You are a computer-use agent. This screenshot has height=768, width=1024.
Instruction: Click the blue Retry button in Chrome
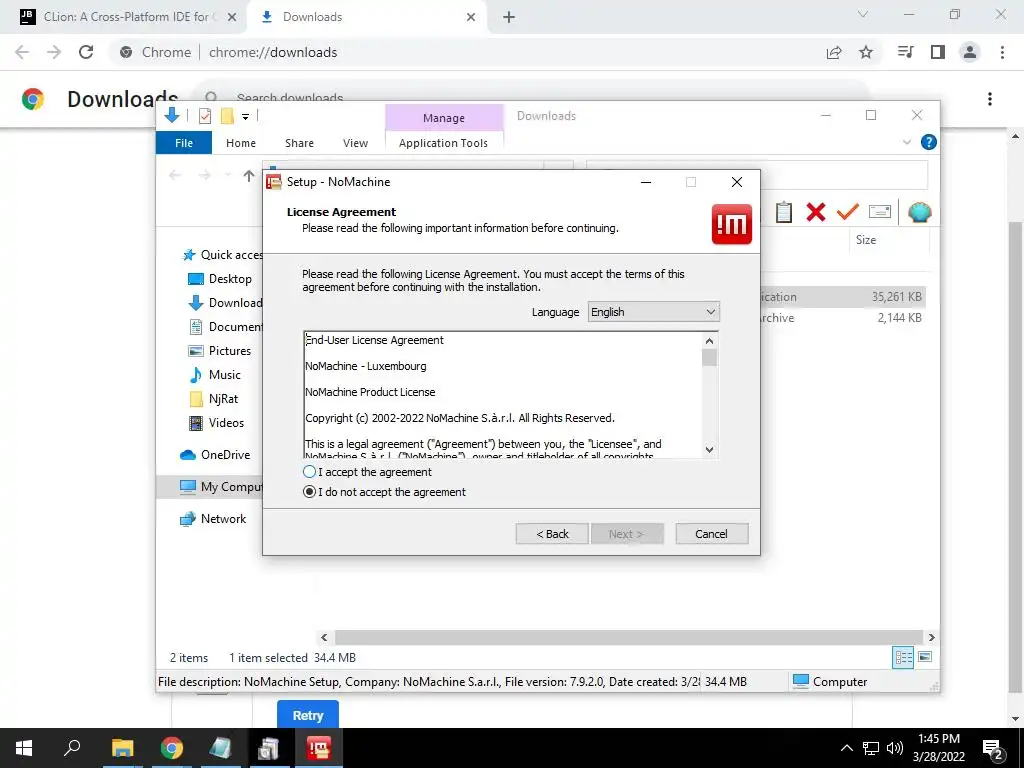308,715
